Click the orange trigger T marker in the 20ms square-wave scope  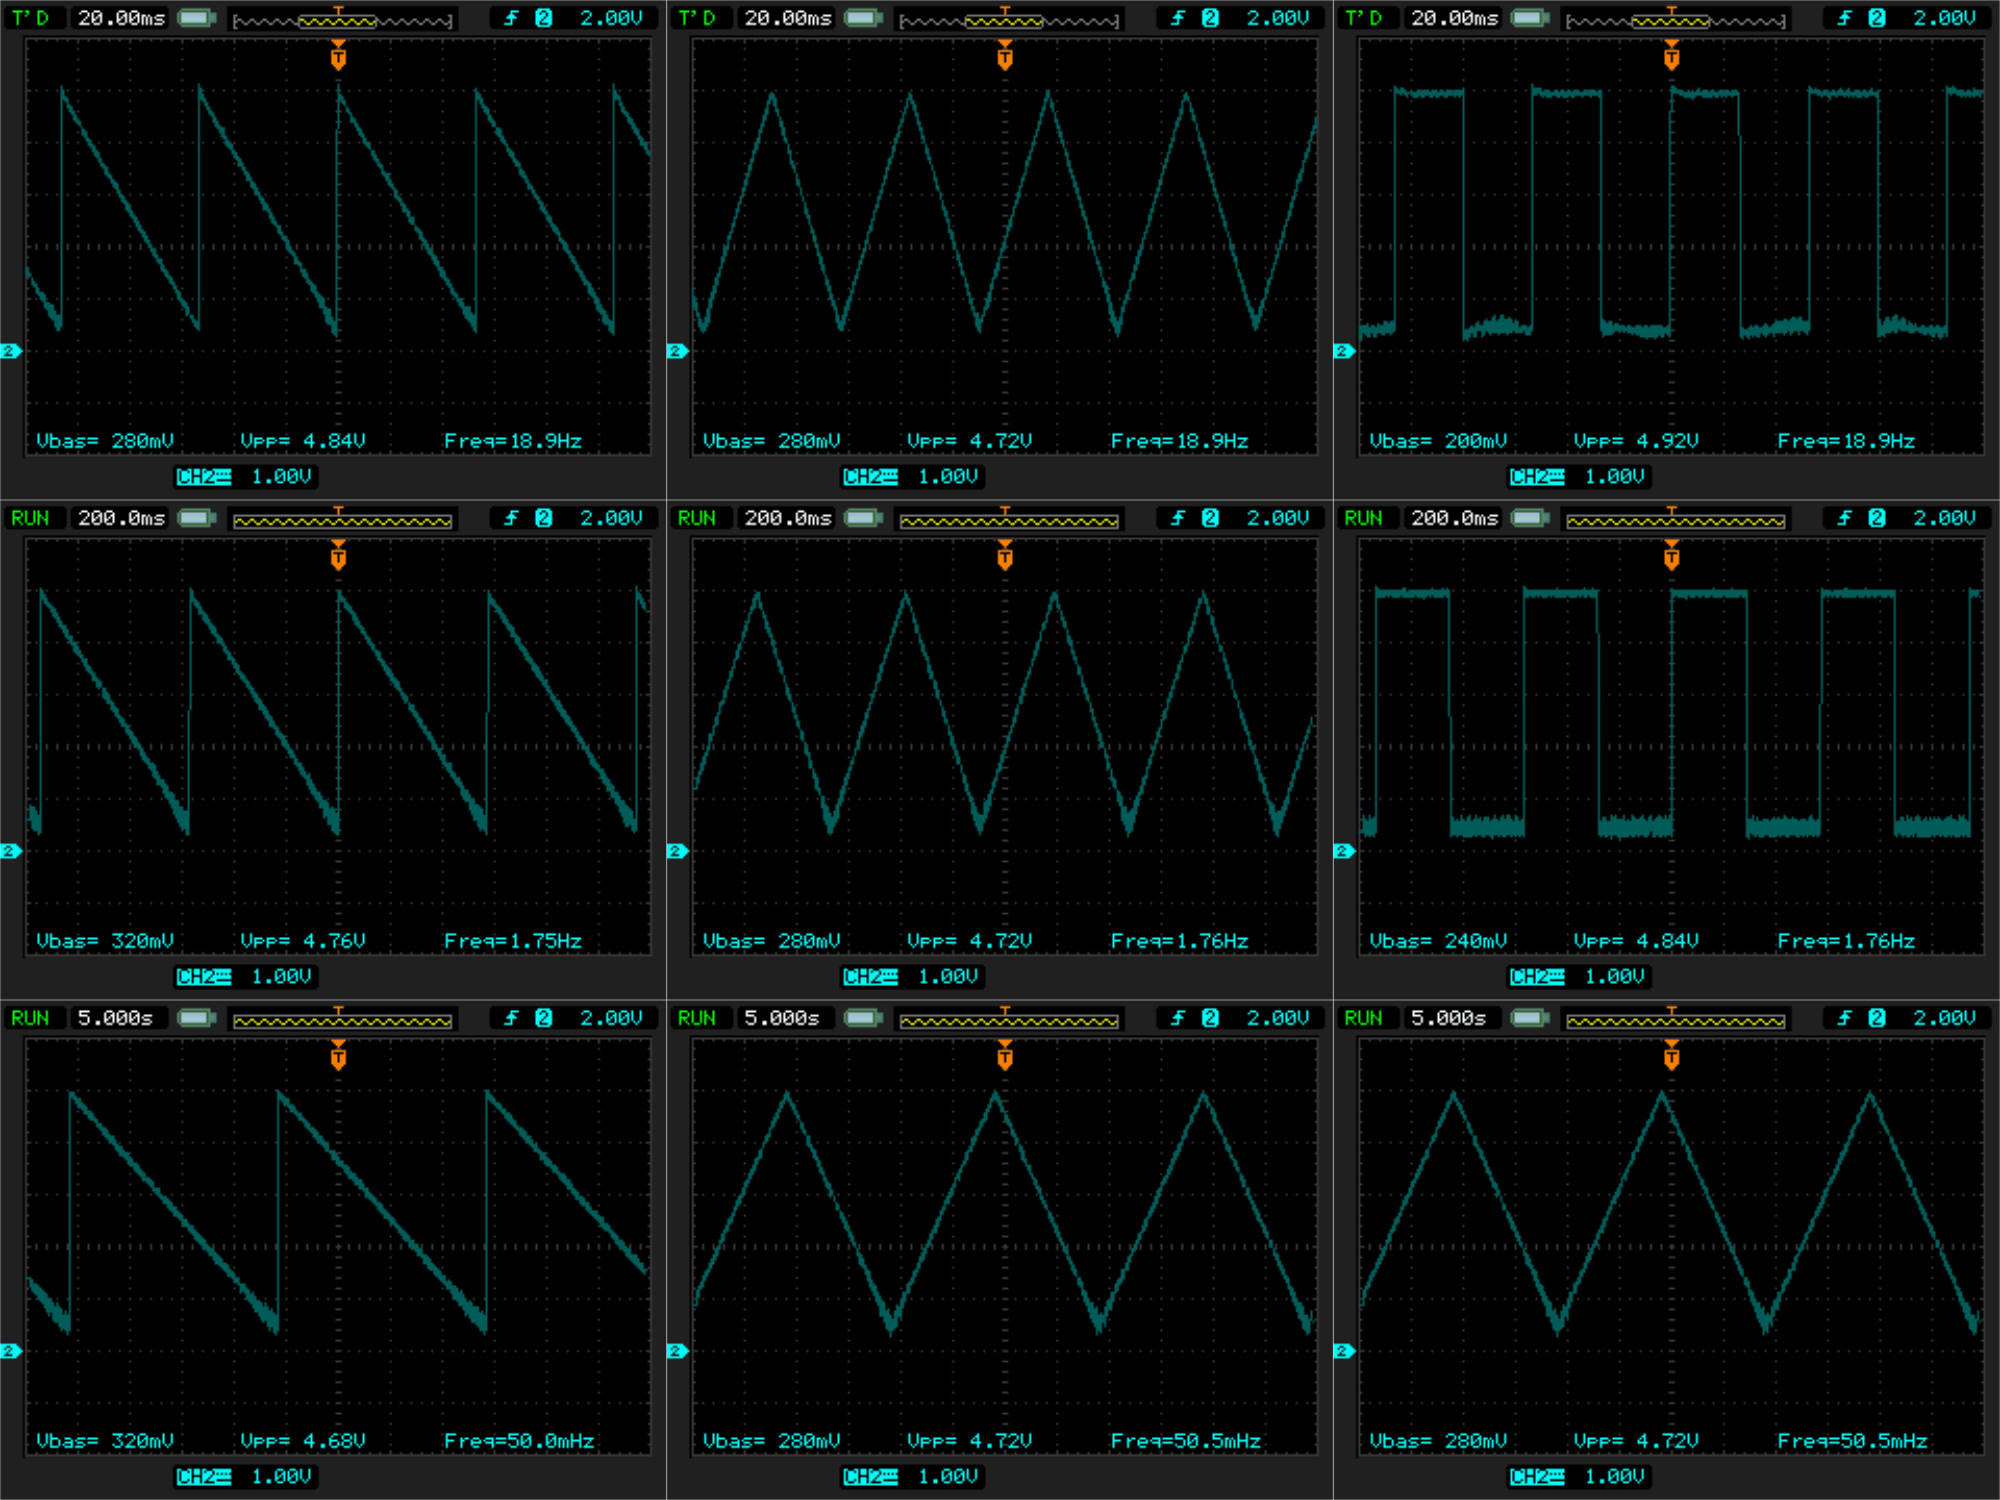coord(1672,56)
